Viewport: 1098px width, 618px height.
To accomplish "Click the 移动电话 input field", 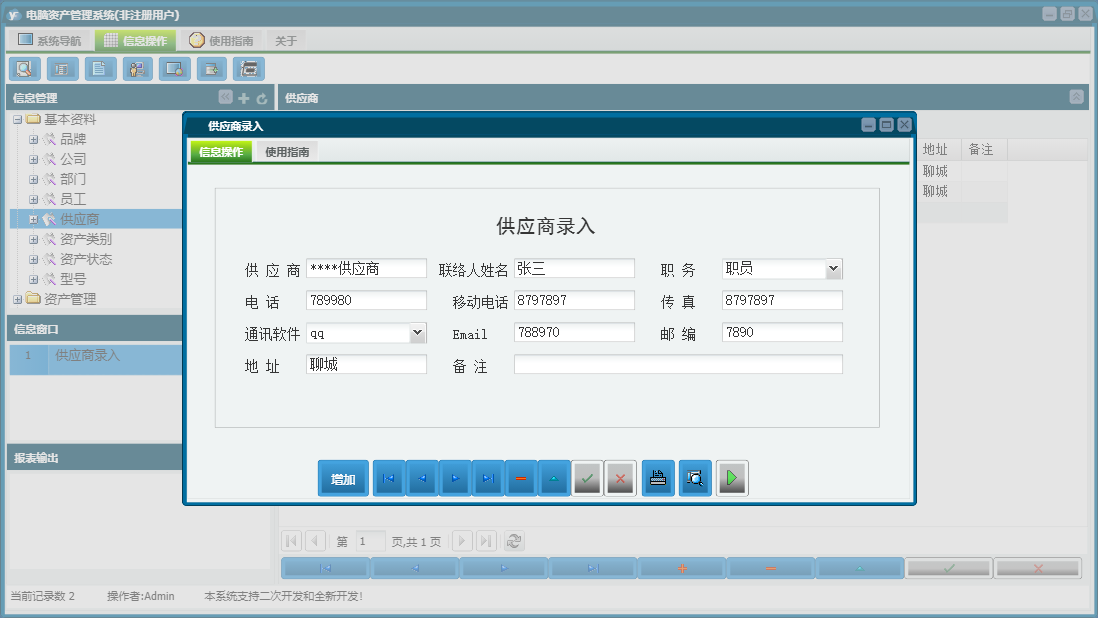I will point(574,300).
